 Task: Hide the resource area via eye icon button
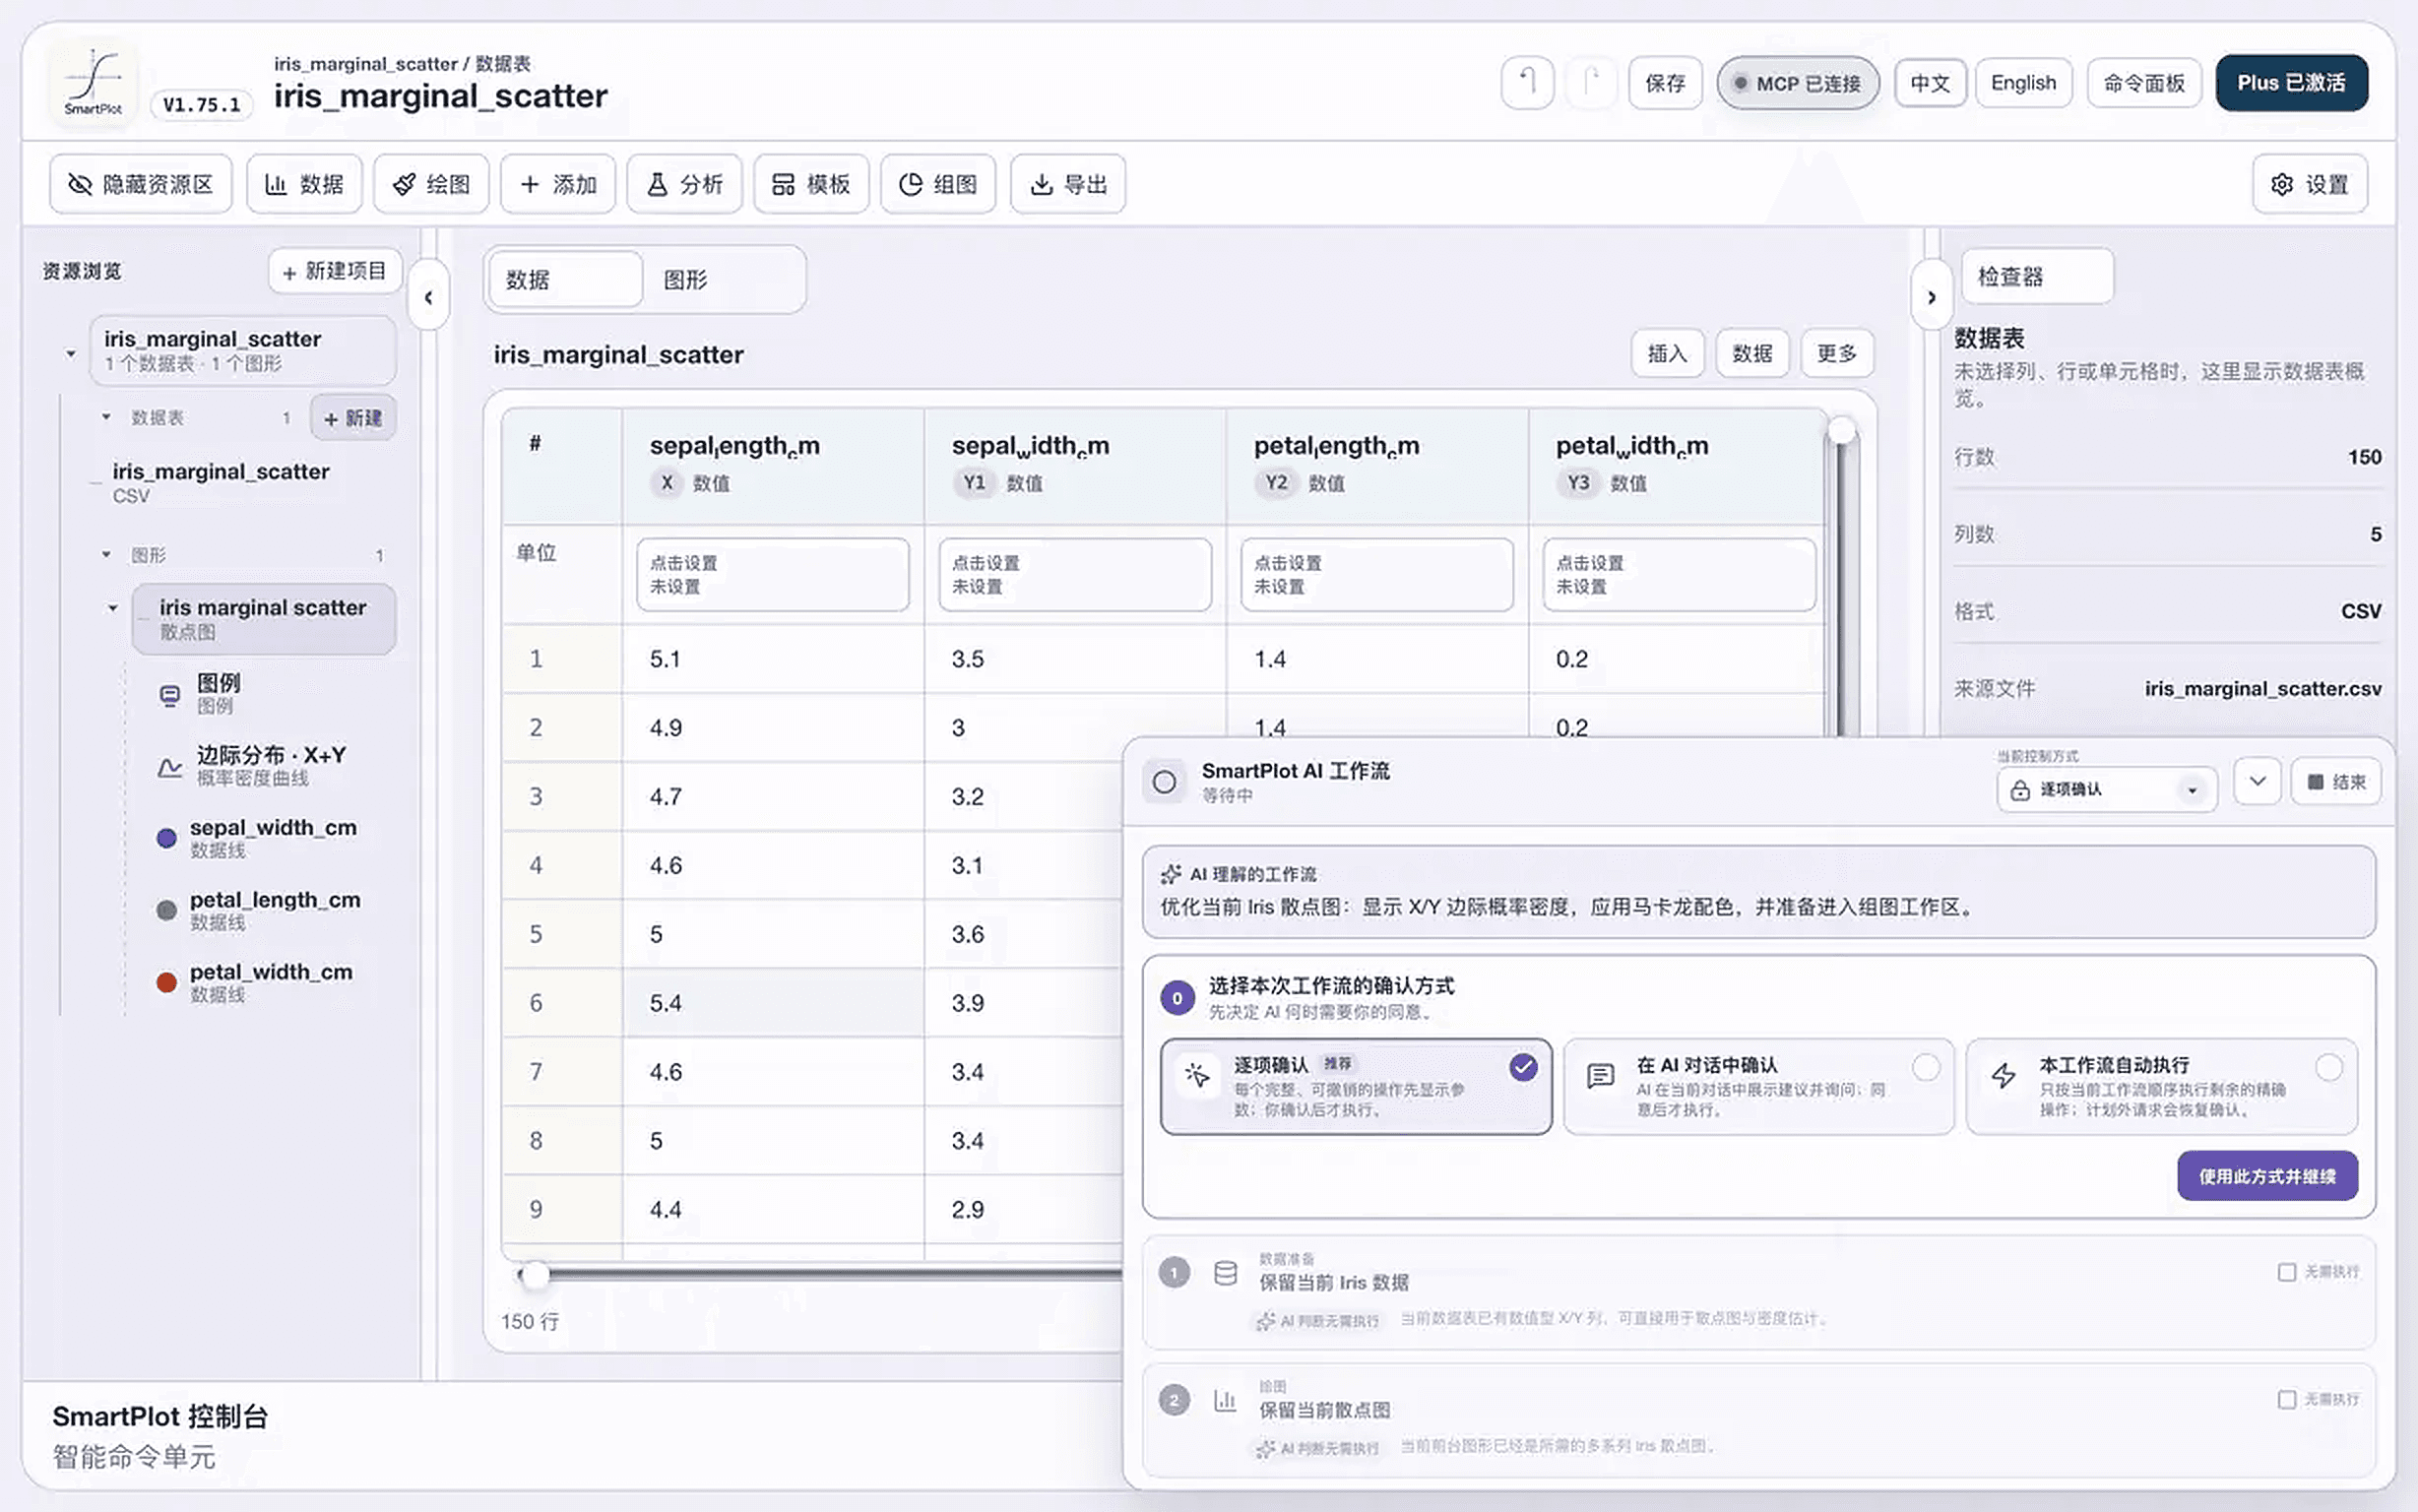141,184
